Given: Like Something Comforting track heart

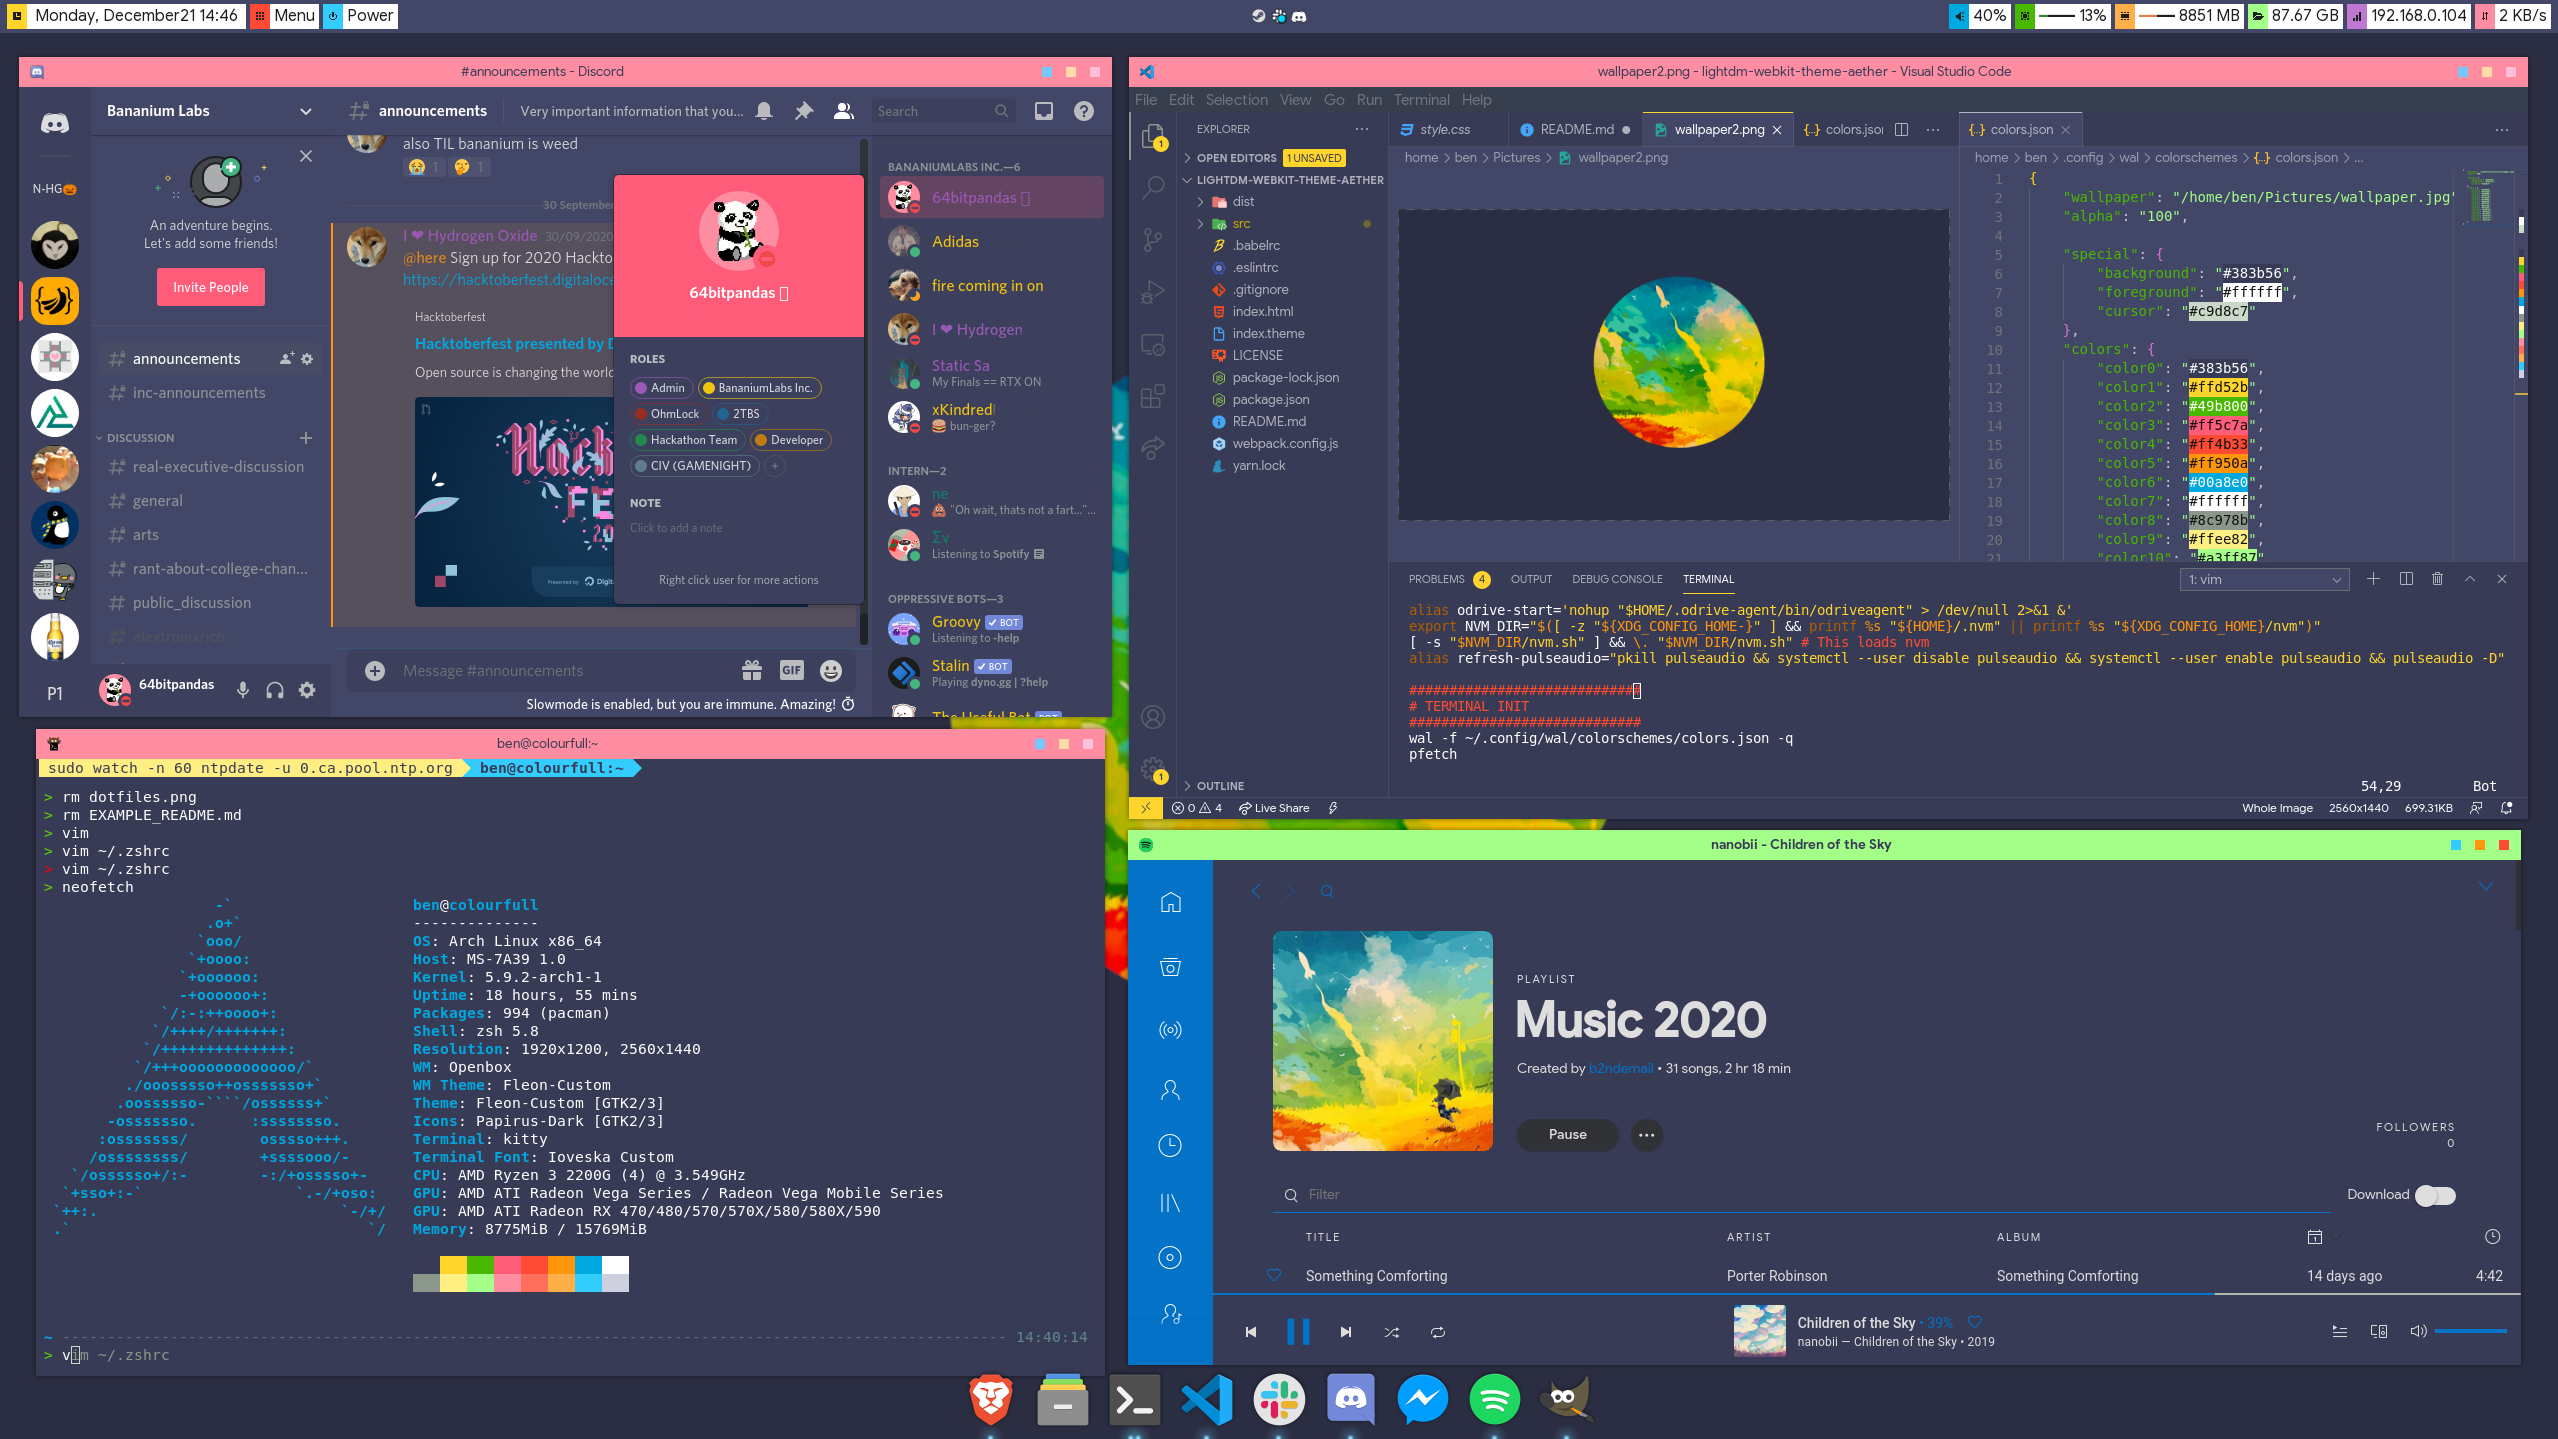Looking at the screenshot, I should pos(1274,1275).
